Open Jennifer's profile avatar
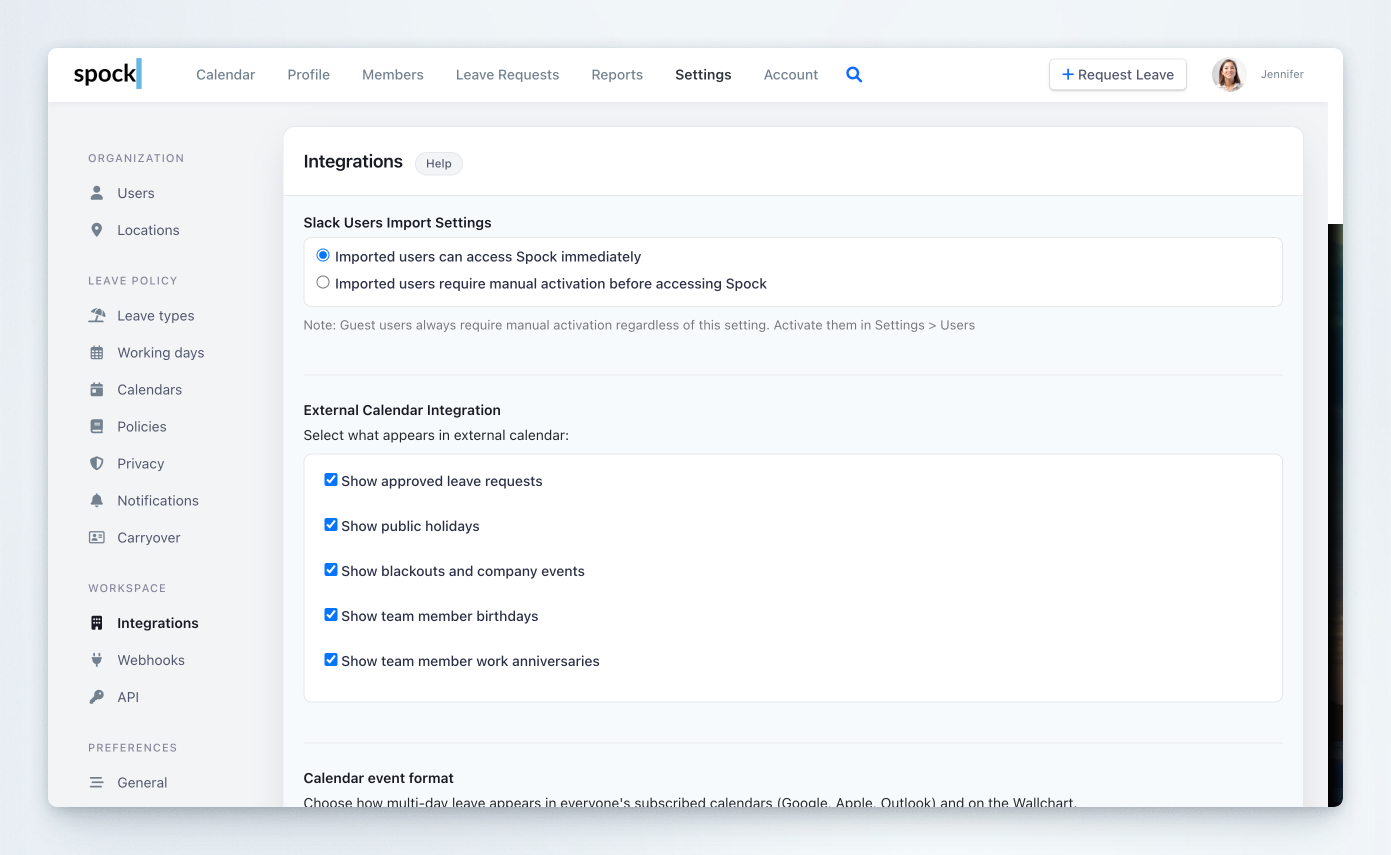 pos(1229,75)
